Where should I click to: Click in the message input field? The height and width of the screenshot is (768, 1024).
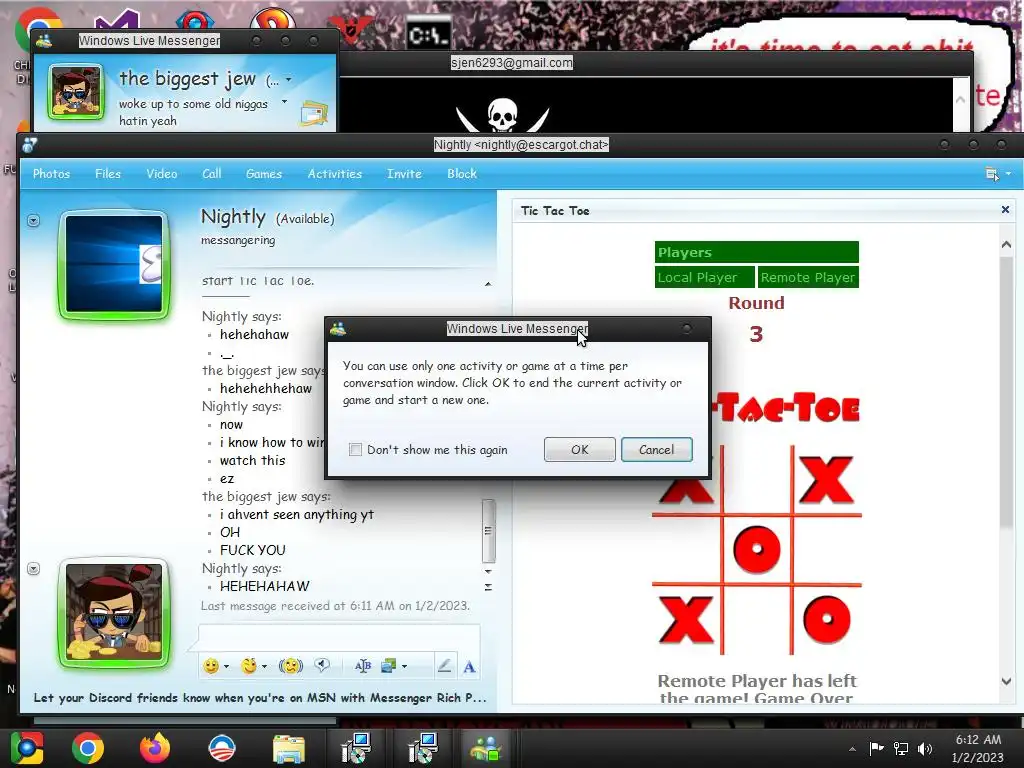pos(339,637)
